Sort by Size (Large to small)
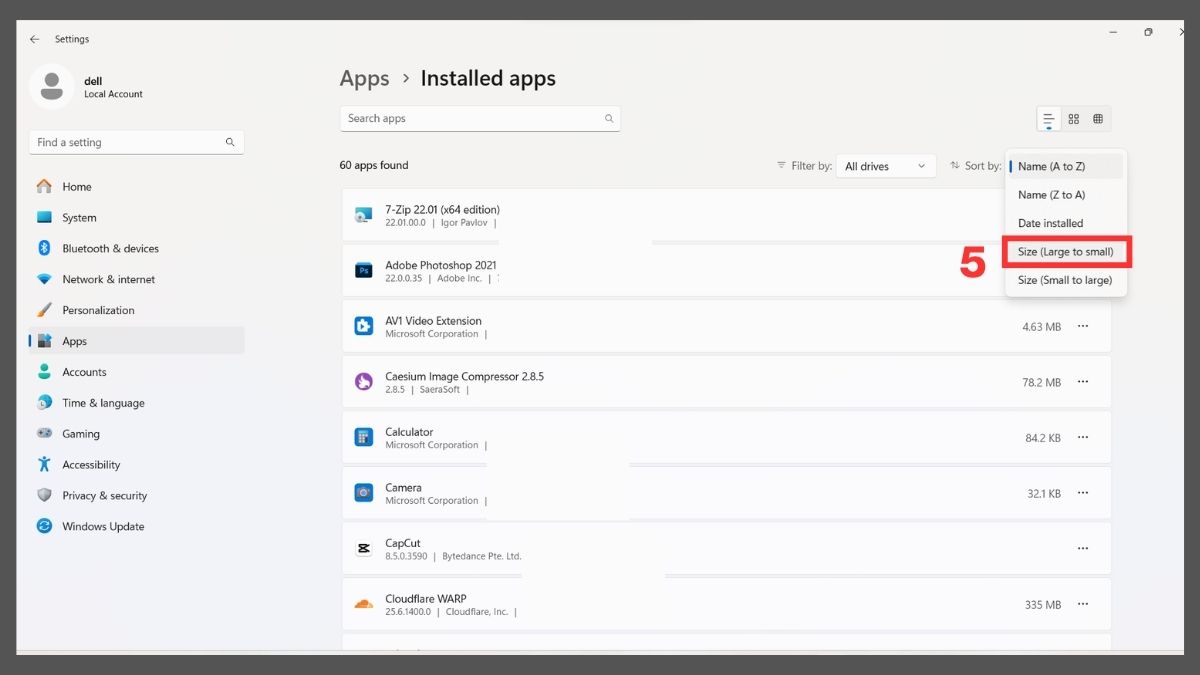This screenshot has height=675, width=1200. click(x=1066, y=252)
